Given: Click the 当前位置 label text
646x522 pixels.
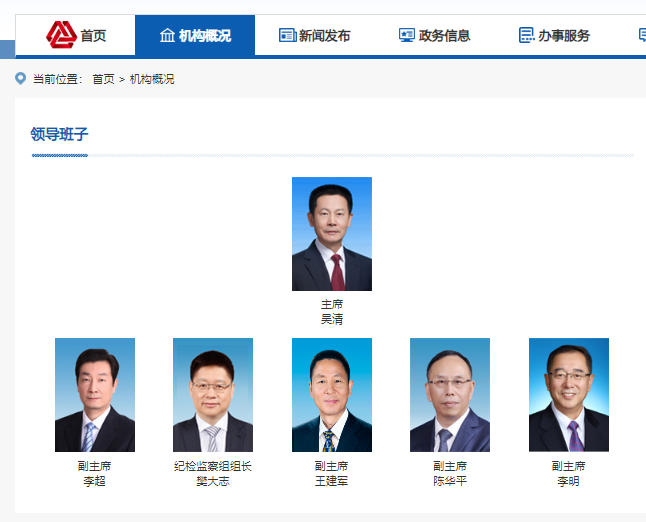Looking at the screenshot, I should tap(57, 79).
